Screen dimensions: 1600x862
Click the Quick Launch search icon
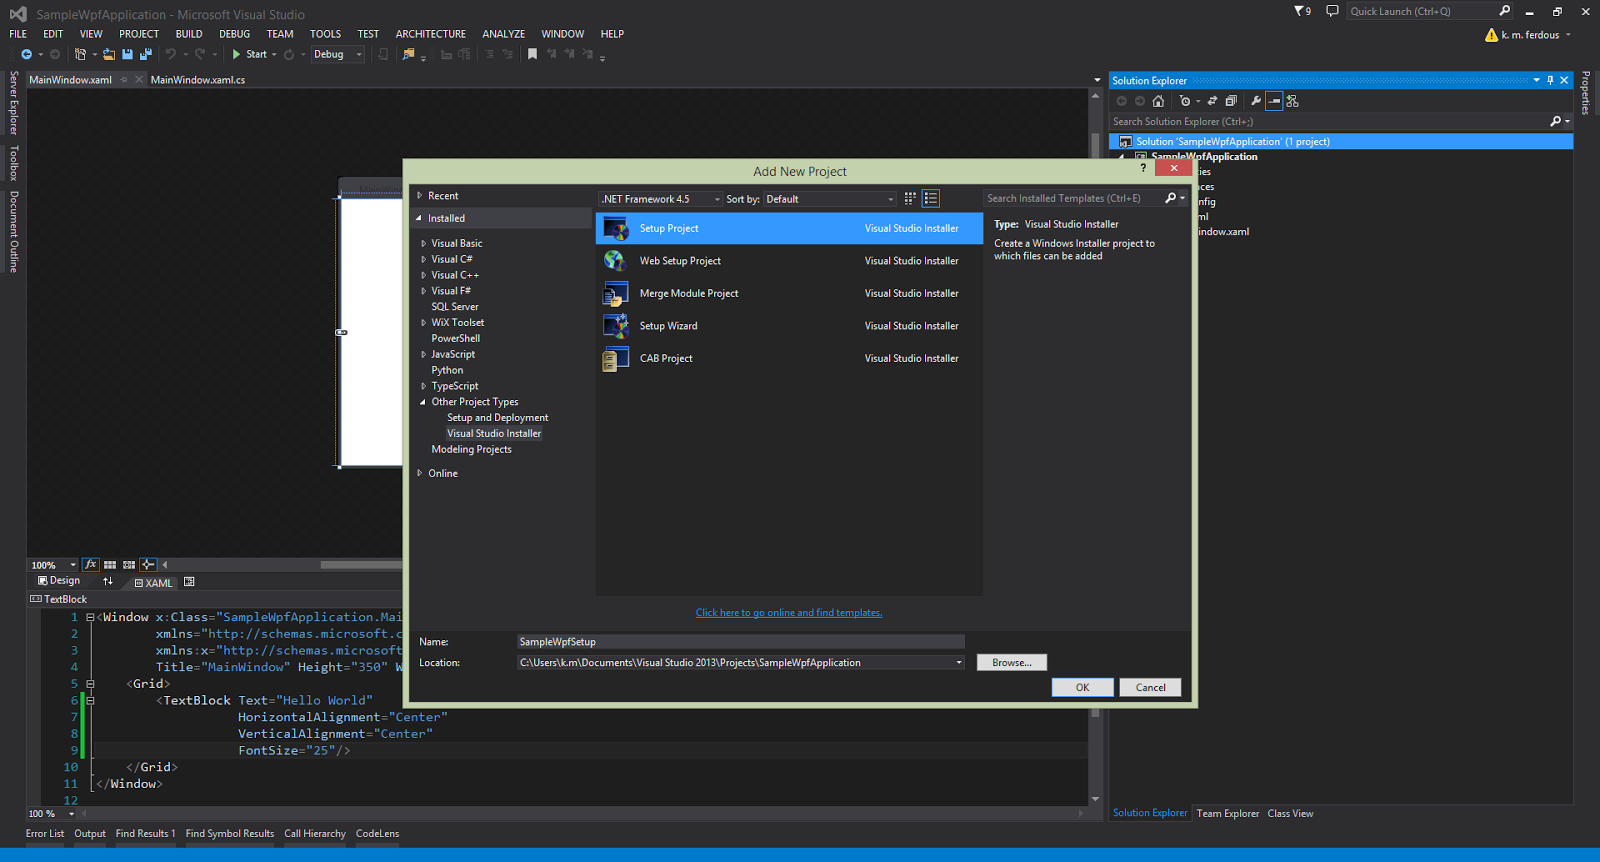point(1505,11)
